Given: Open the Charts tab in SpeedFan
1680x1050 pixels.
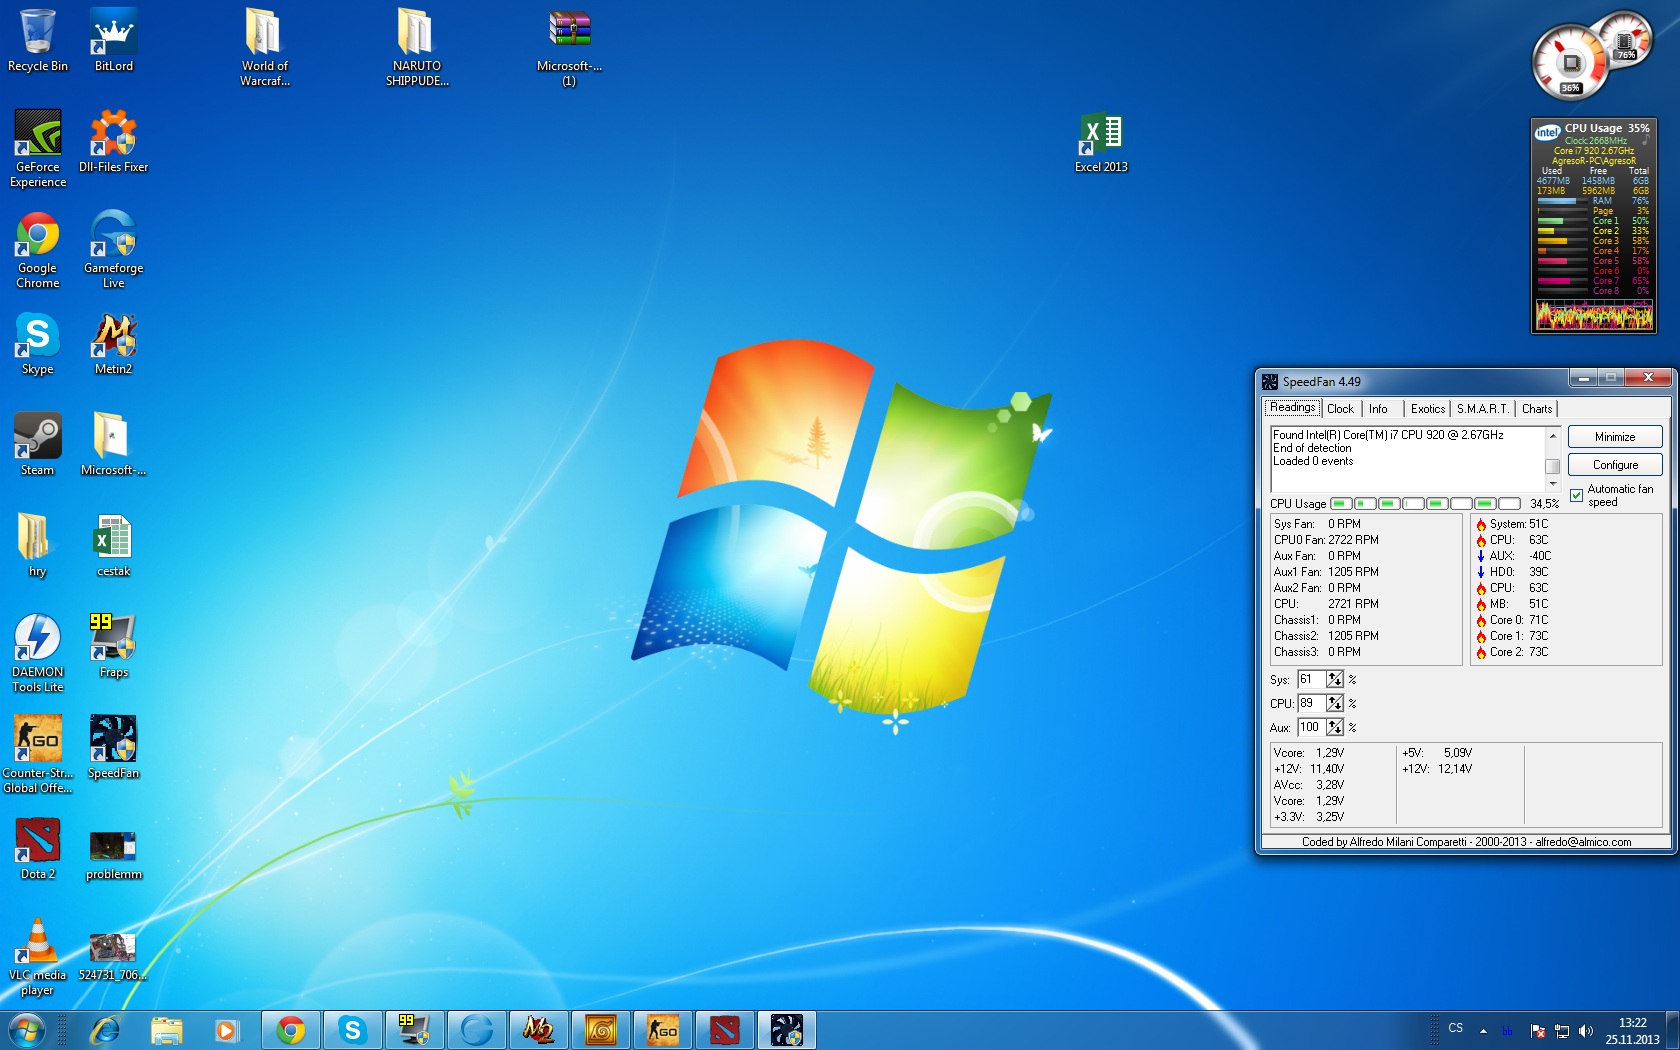Looking at the screenshot, I should [1537, 409].
